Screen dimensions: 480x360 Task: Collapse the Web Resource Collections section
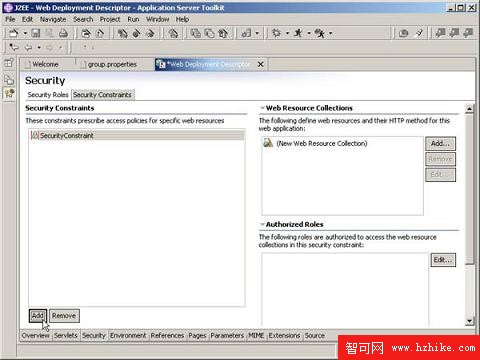[x=262, y=108]
